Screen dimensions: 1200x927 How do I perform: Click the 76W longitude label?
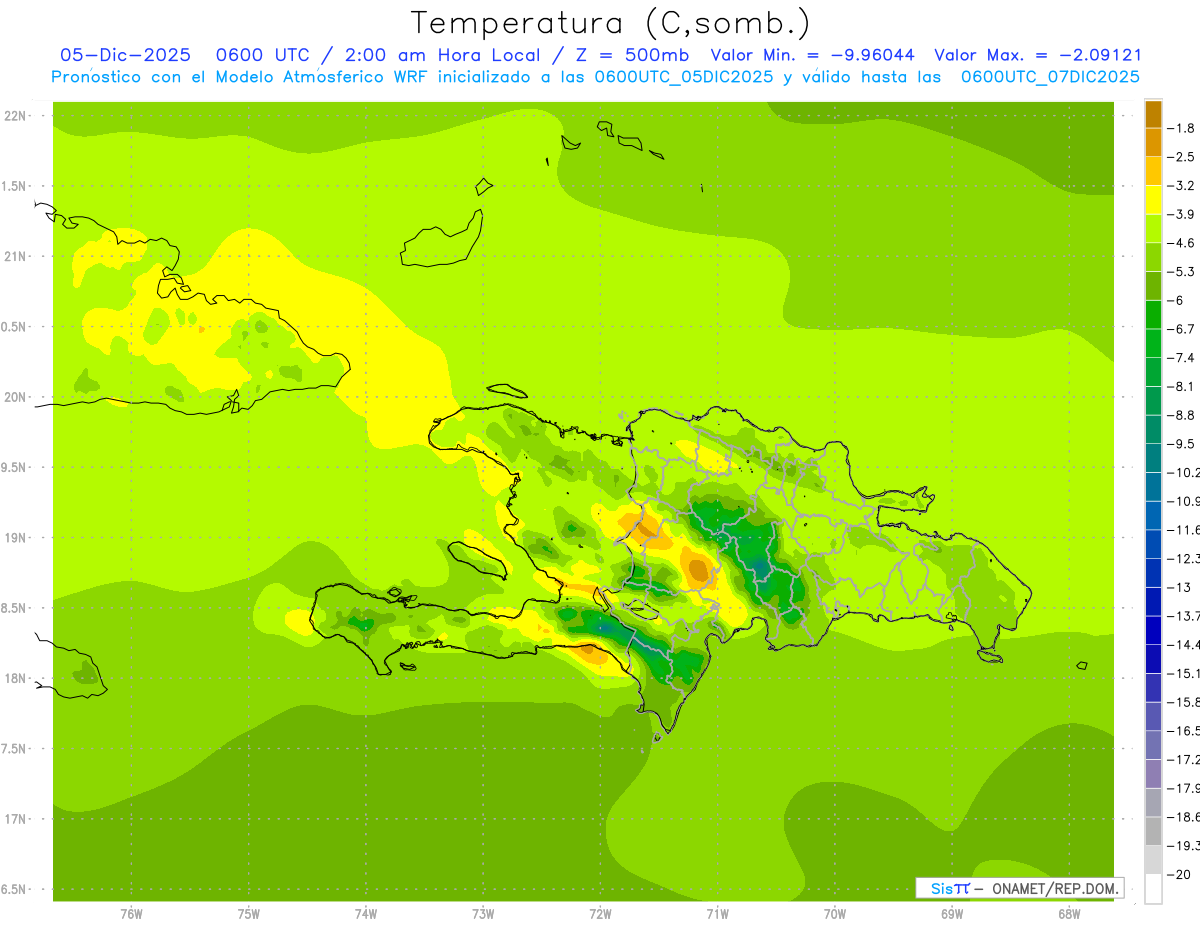pyautogui.click(x=131, y=913)
